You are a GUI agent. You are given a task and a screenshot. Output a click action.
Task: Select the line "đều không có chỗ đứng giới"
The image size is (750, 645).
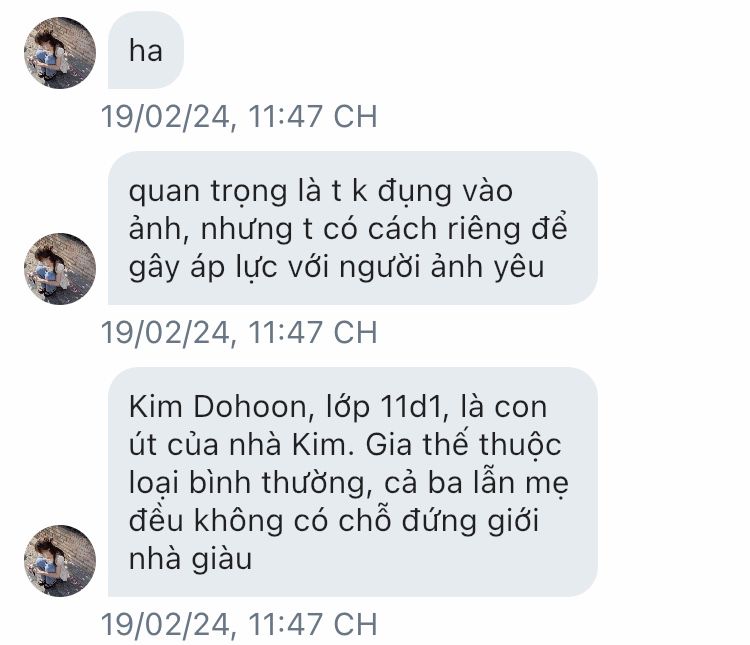(x=334, y=521)
